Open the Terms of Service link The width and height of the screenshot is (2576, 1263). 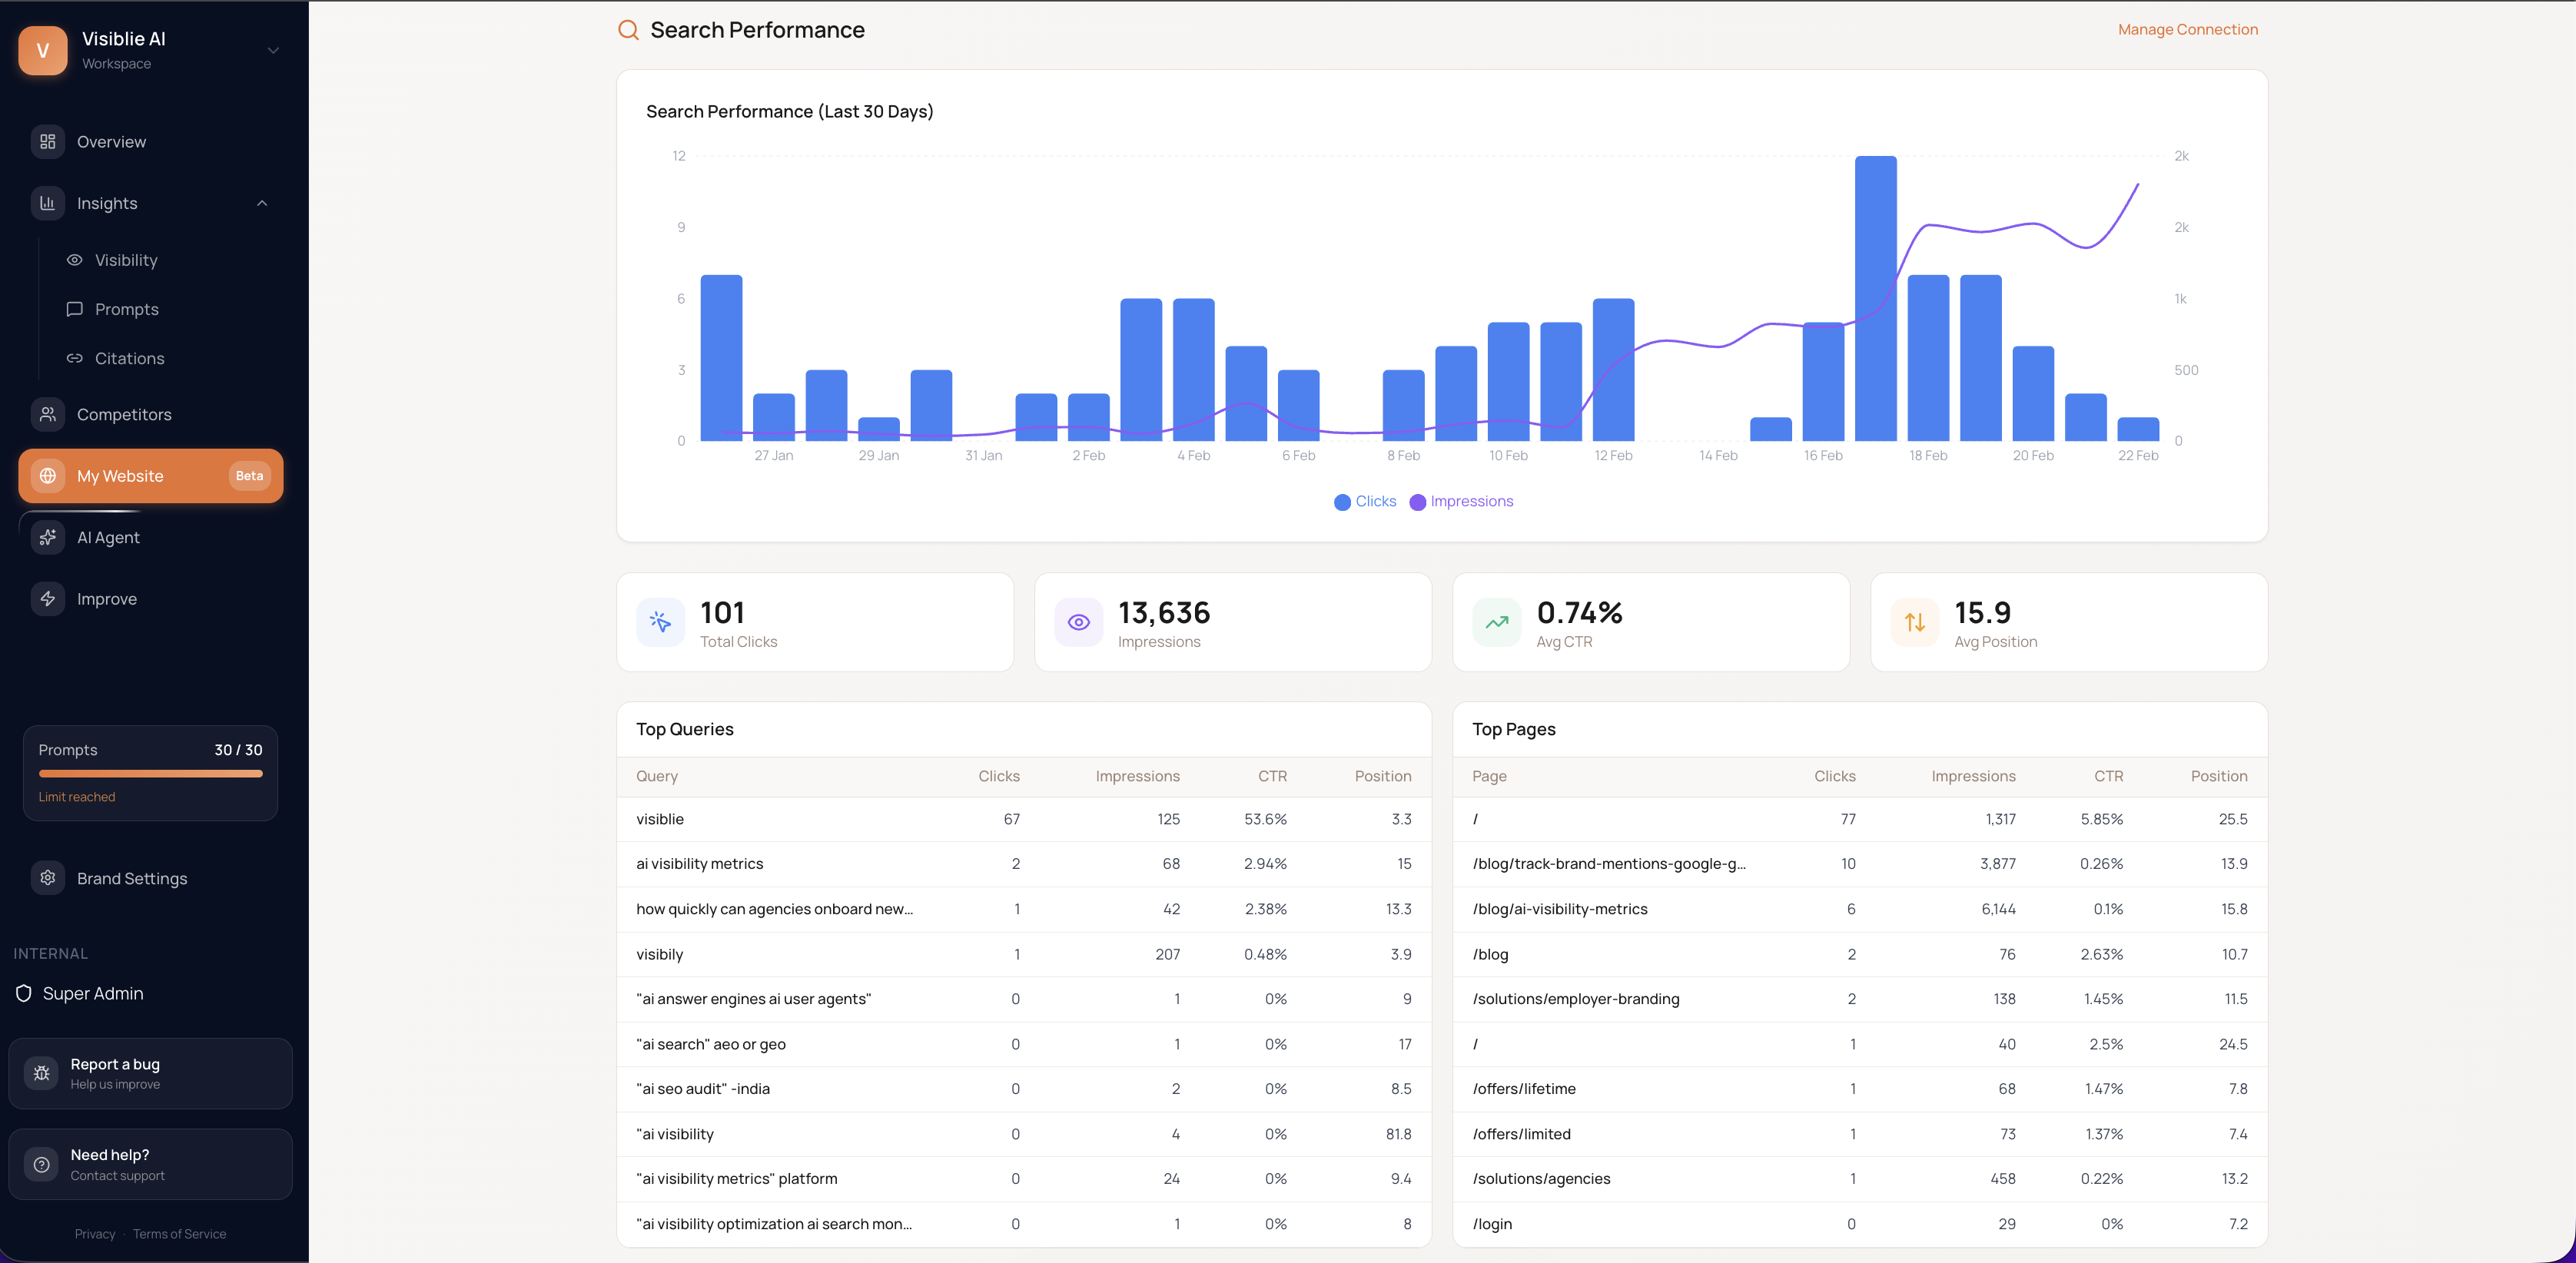(179, 1234)
